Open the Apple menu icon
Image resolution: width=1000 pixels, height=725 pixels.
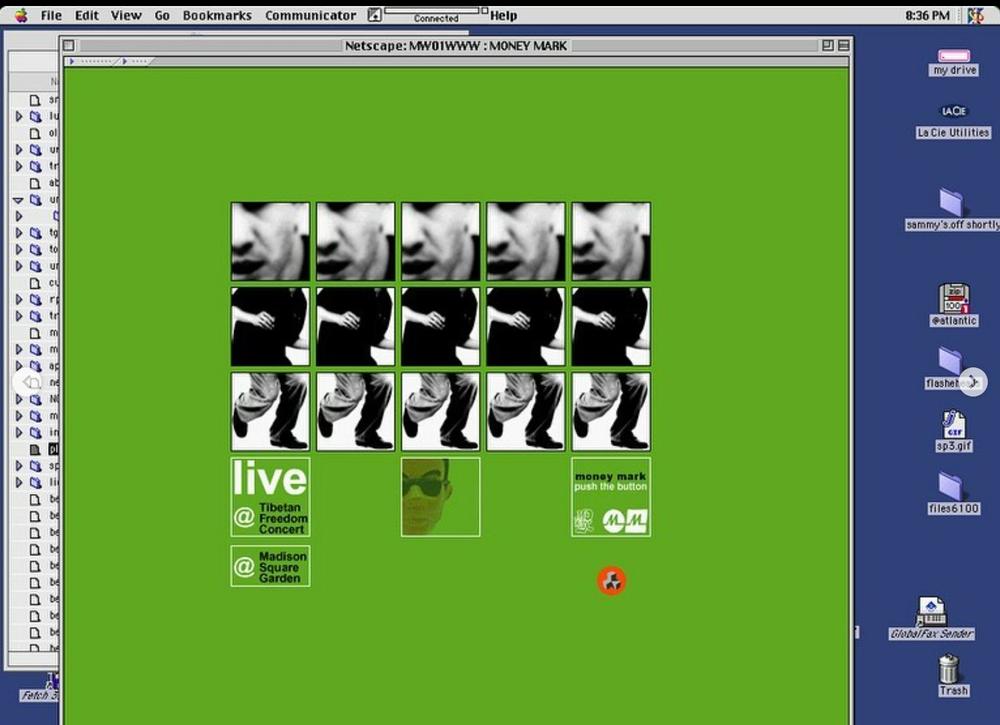coord(21,15)
